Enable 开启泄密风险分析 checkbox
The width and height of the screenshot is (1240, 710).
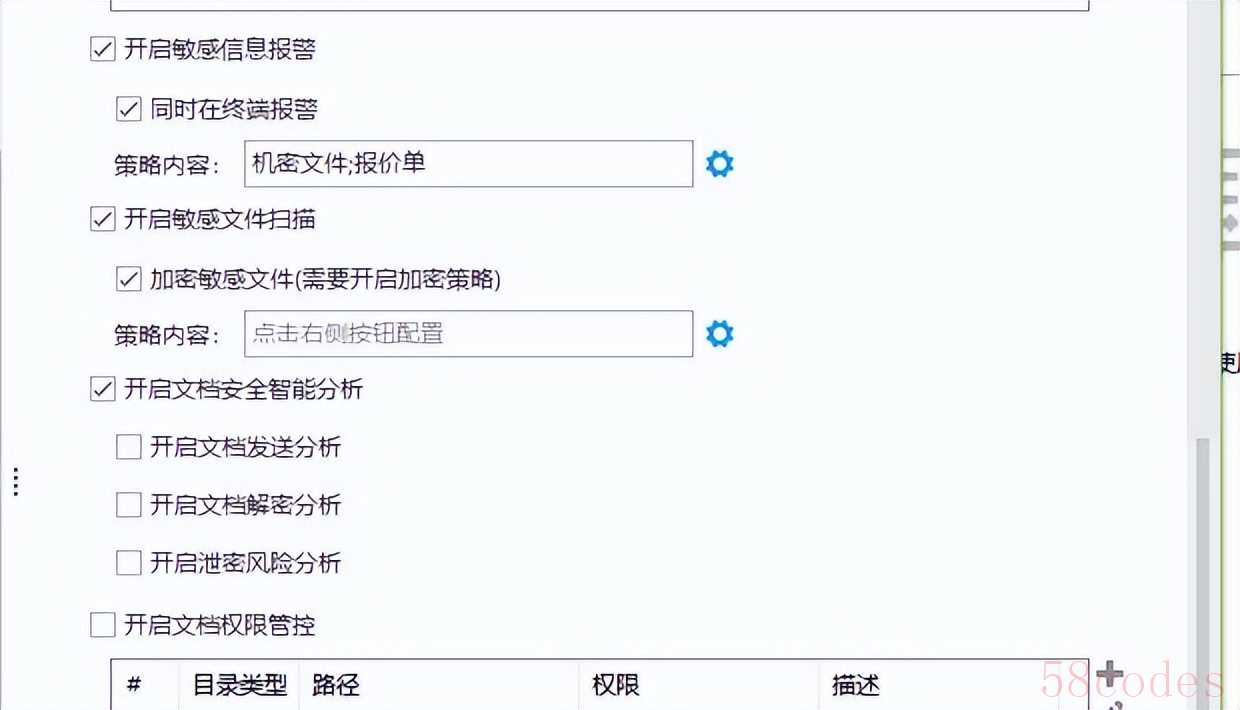[x=129, y=563]
